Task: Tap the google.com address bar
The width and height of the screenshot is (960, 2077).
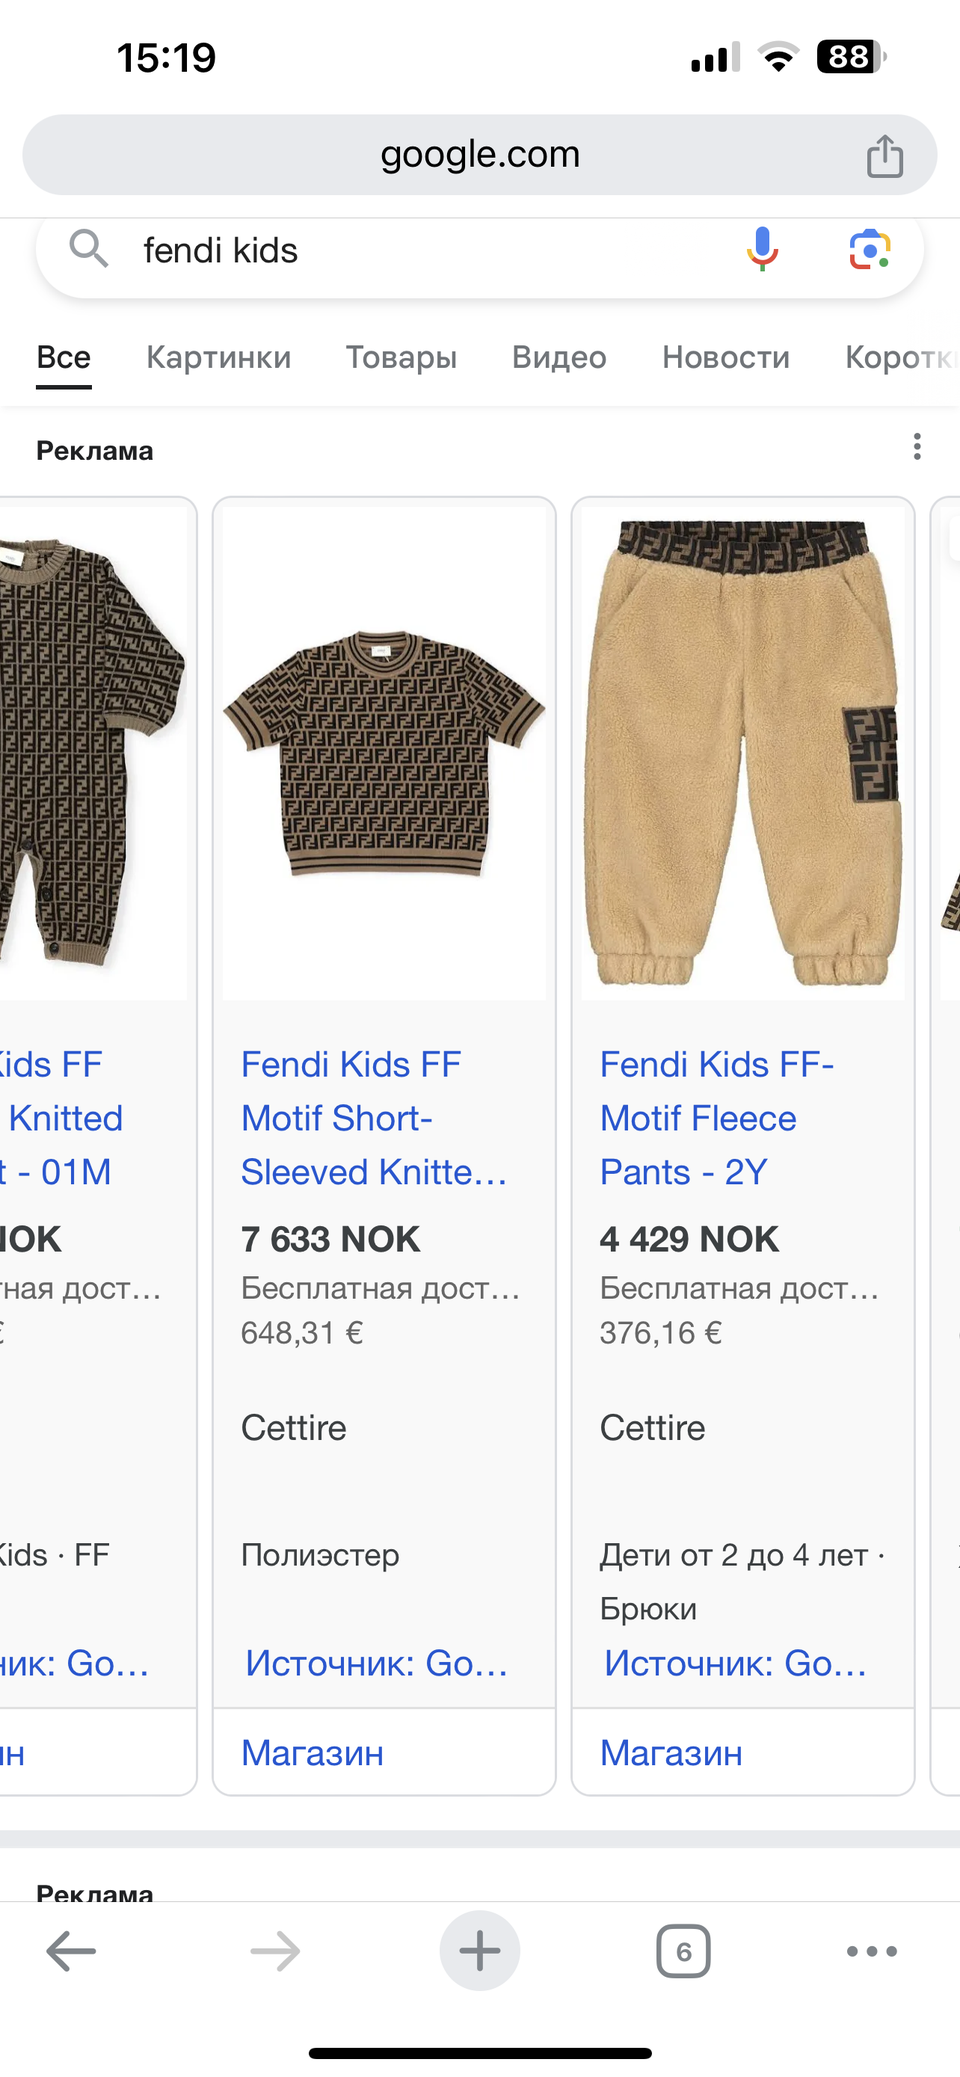Action: [x=479, y=155]
